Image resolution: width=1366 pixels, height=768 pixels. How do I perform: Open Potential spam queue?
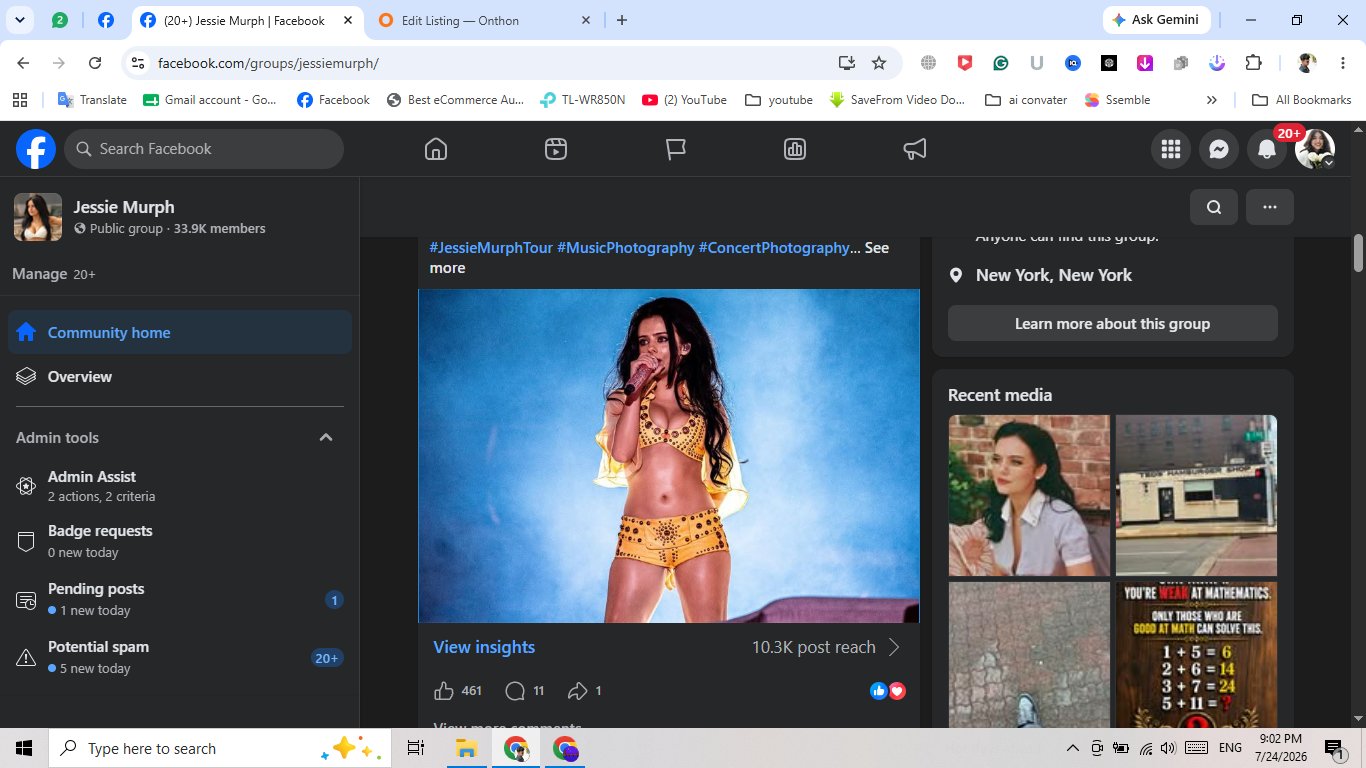(180, 657)
